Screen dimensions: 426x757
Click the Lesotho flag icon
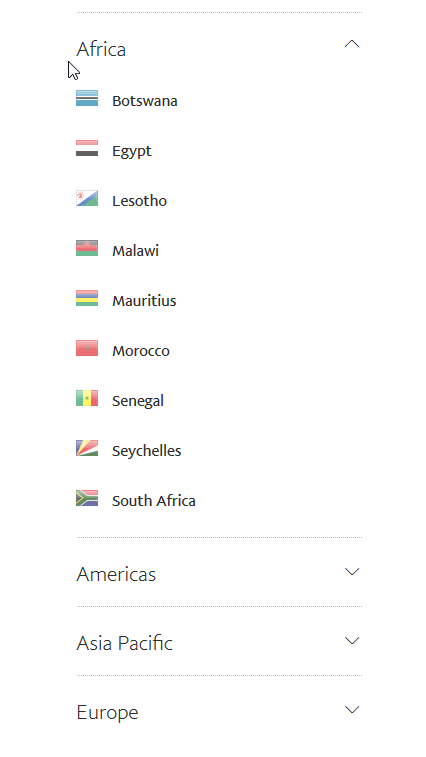(87, 198)
